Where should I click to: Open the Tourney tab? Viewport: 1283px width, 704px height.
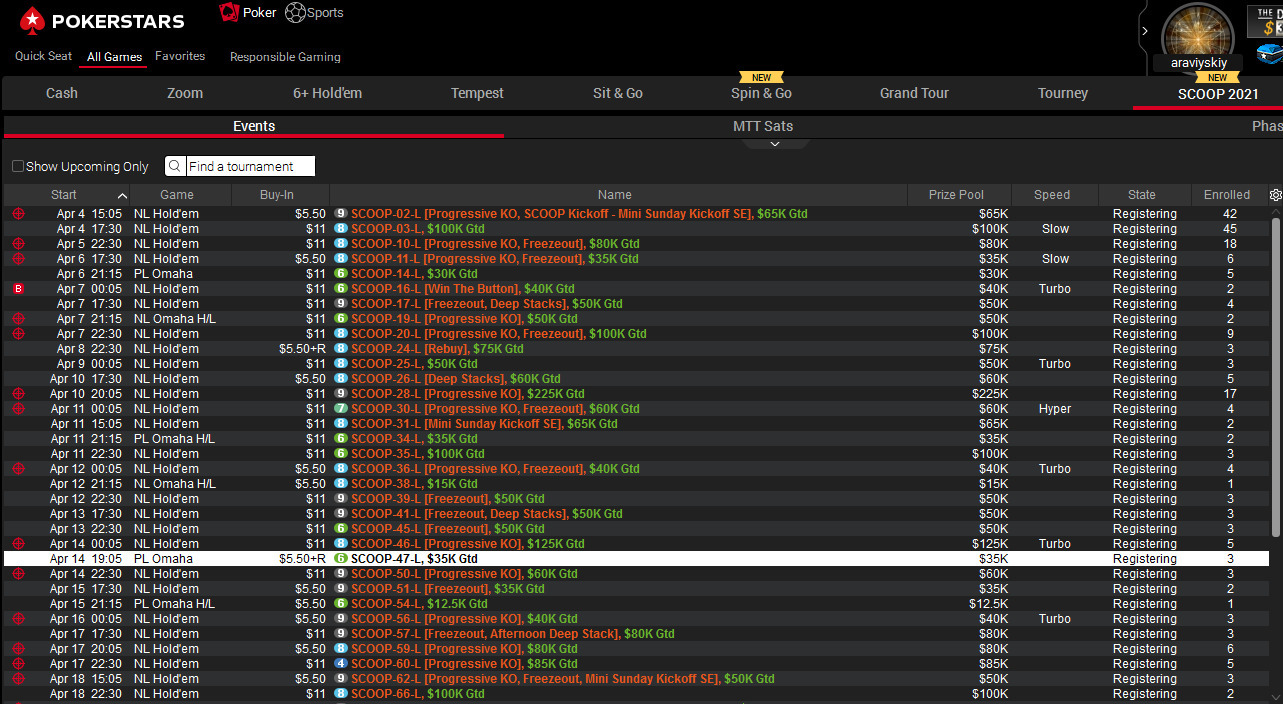tap(1063, 93)
